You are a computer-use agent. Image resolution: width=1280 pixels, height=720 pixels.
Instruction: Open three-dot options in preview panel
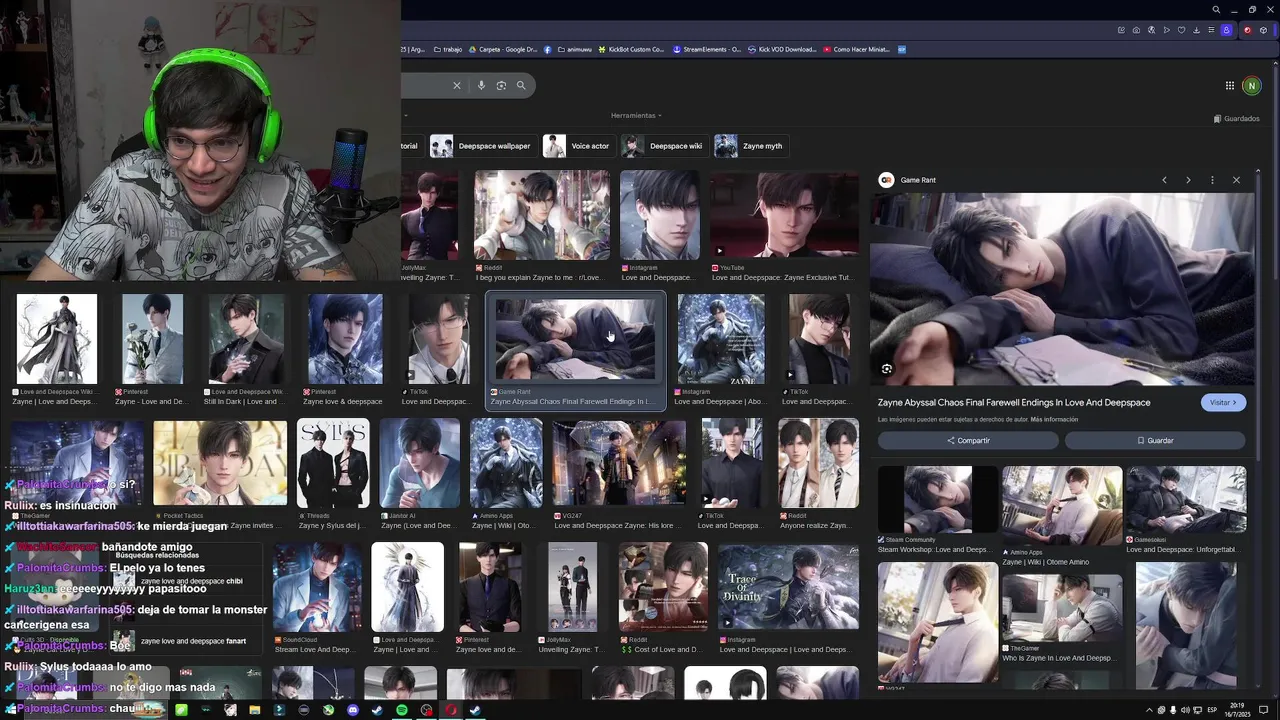[1212, 180]
